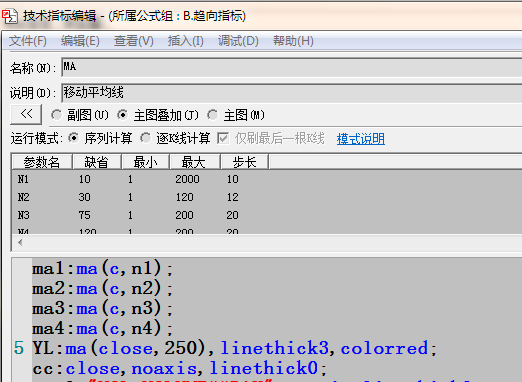Click the formula editor window icon
The width and height of the screenshot is (522, 382).
9,16
